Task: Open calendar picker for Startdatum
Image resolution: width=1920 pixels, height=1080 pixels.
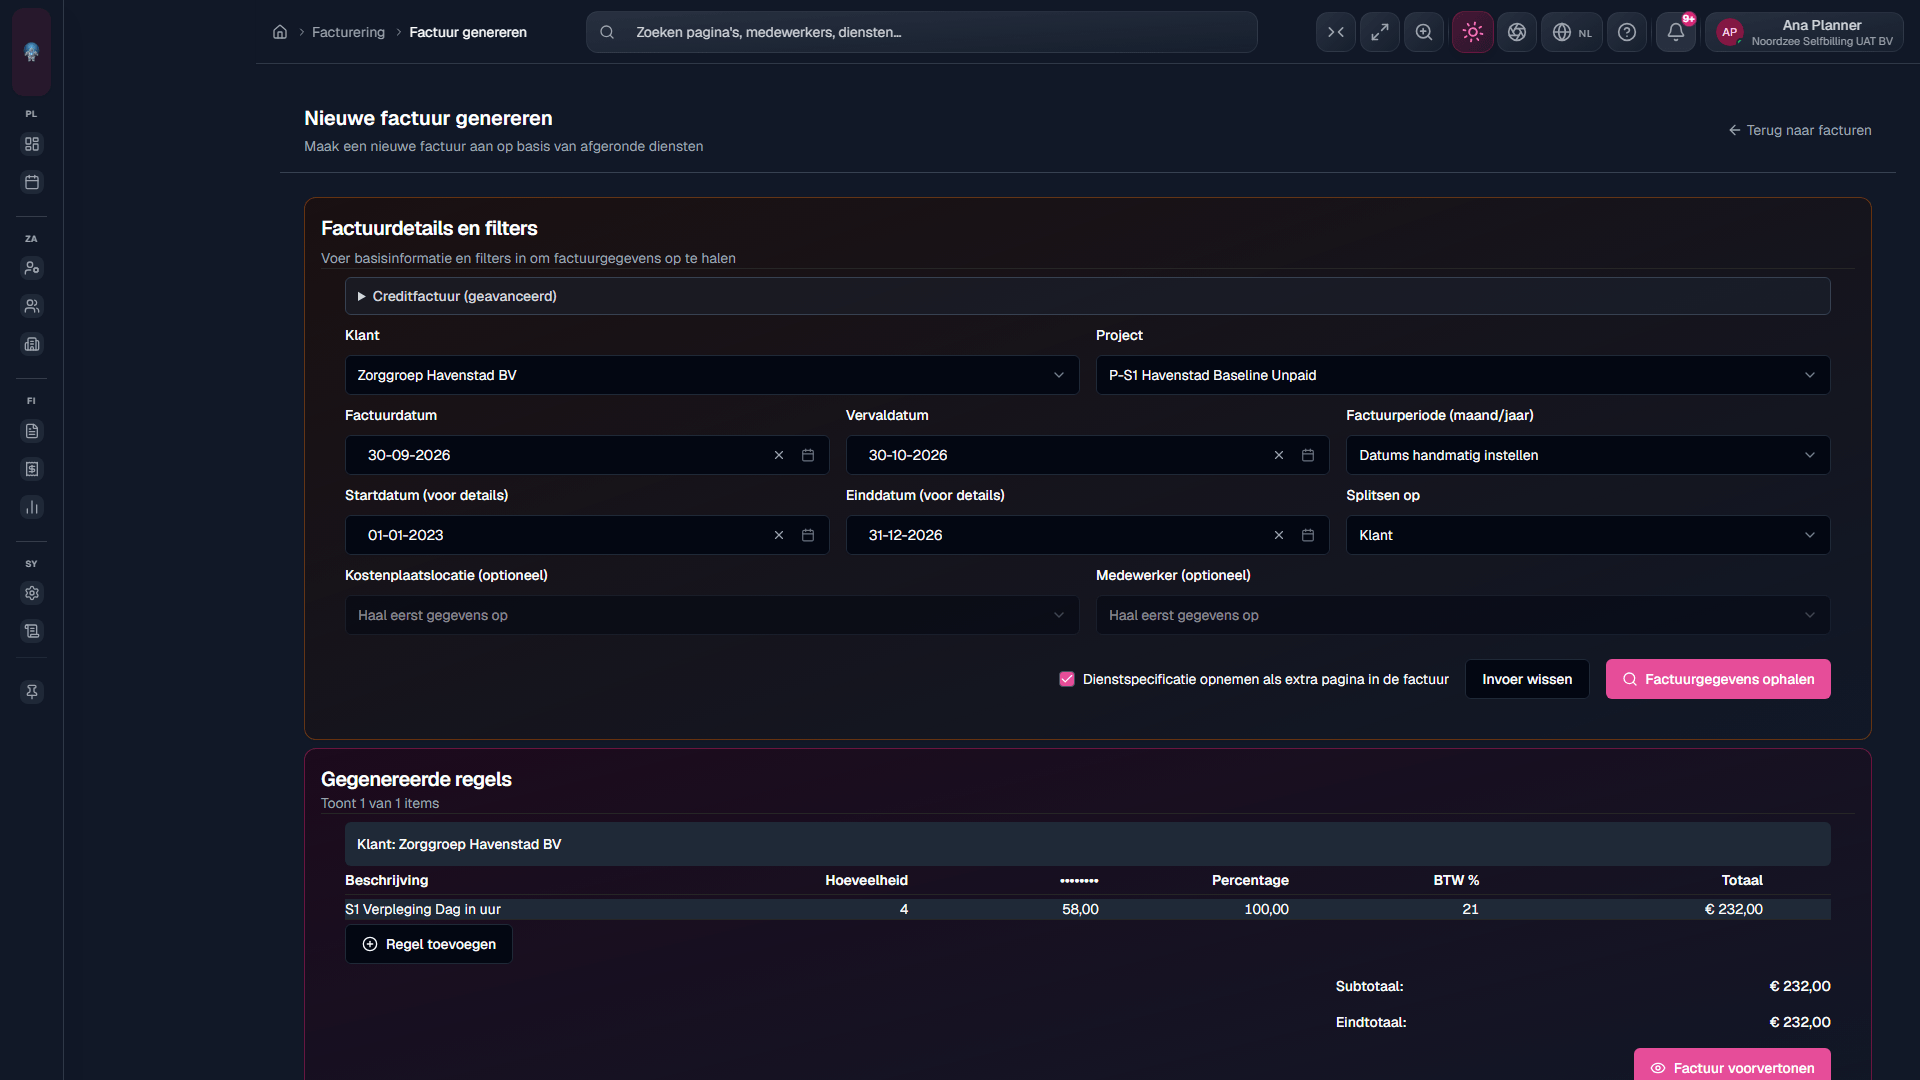Action: (808, 535)
